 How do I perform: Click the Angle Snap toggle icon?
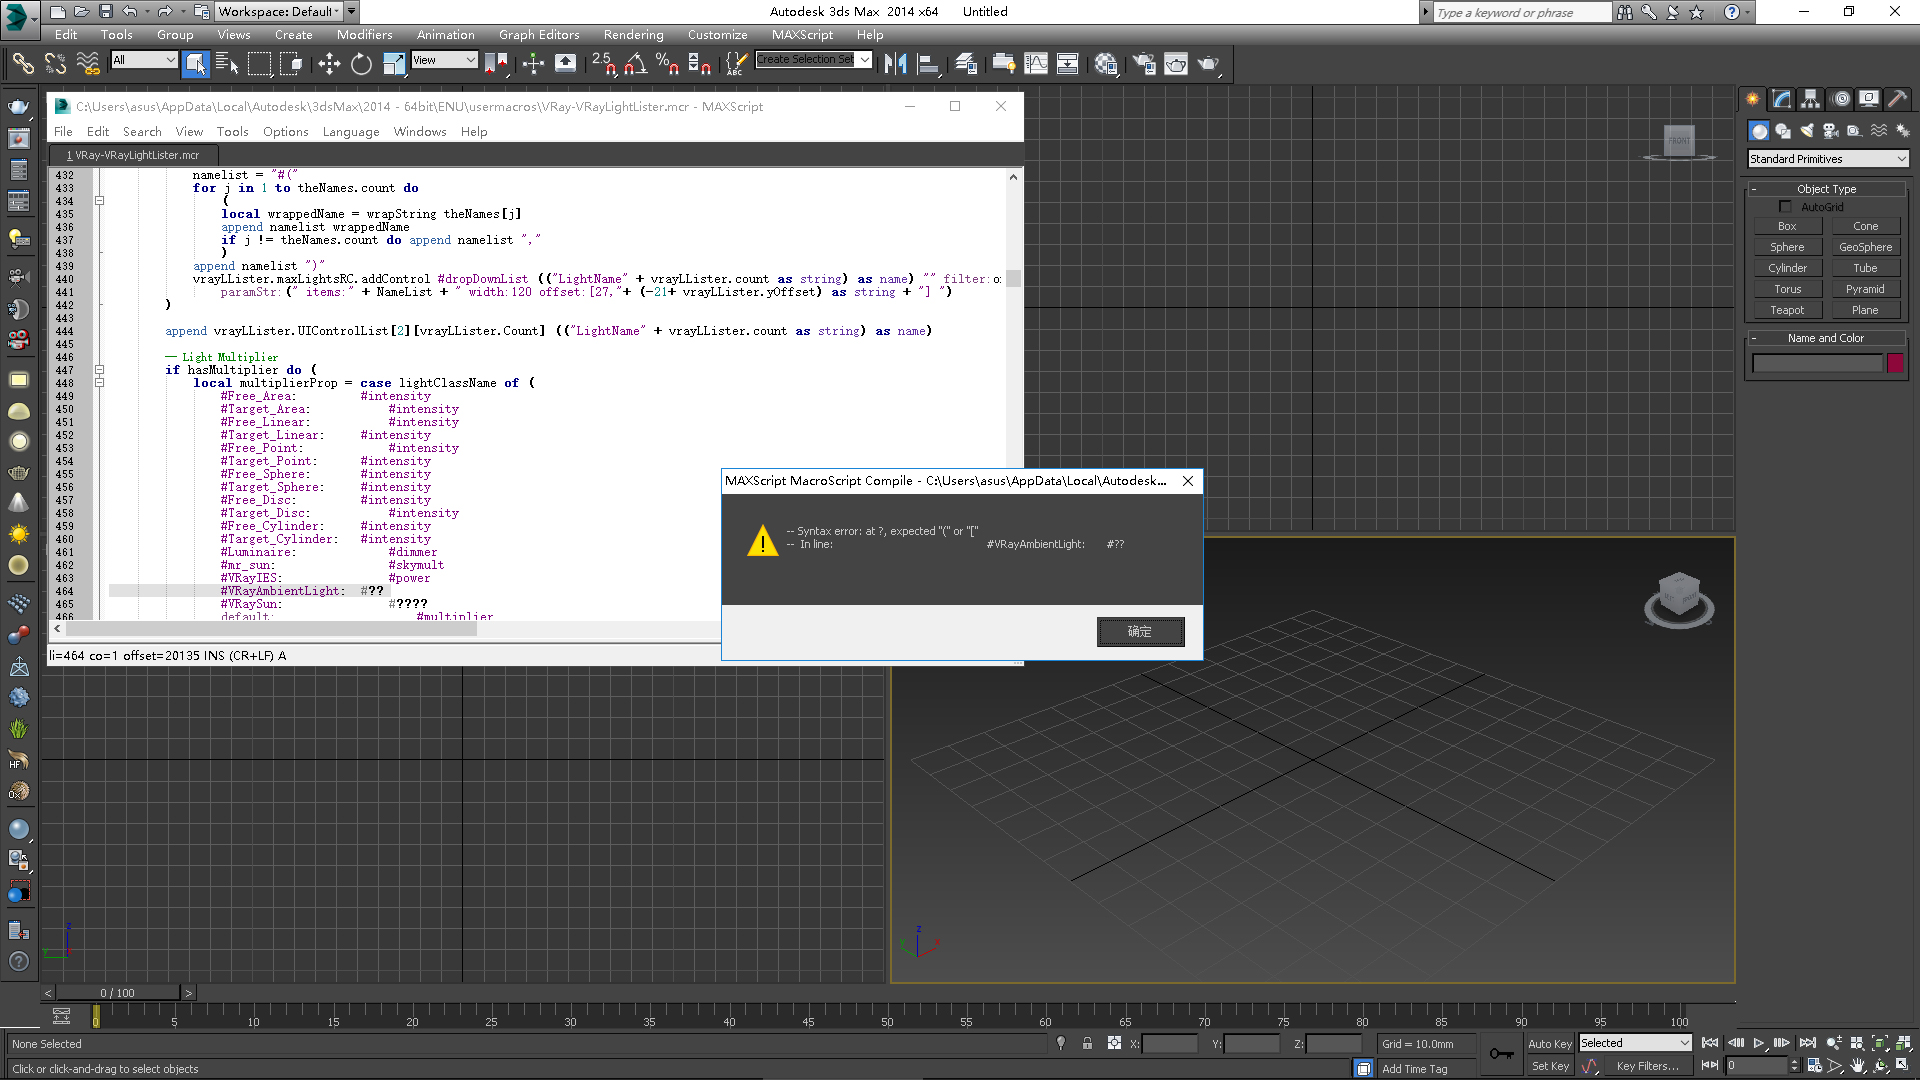635,64
